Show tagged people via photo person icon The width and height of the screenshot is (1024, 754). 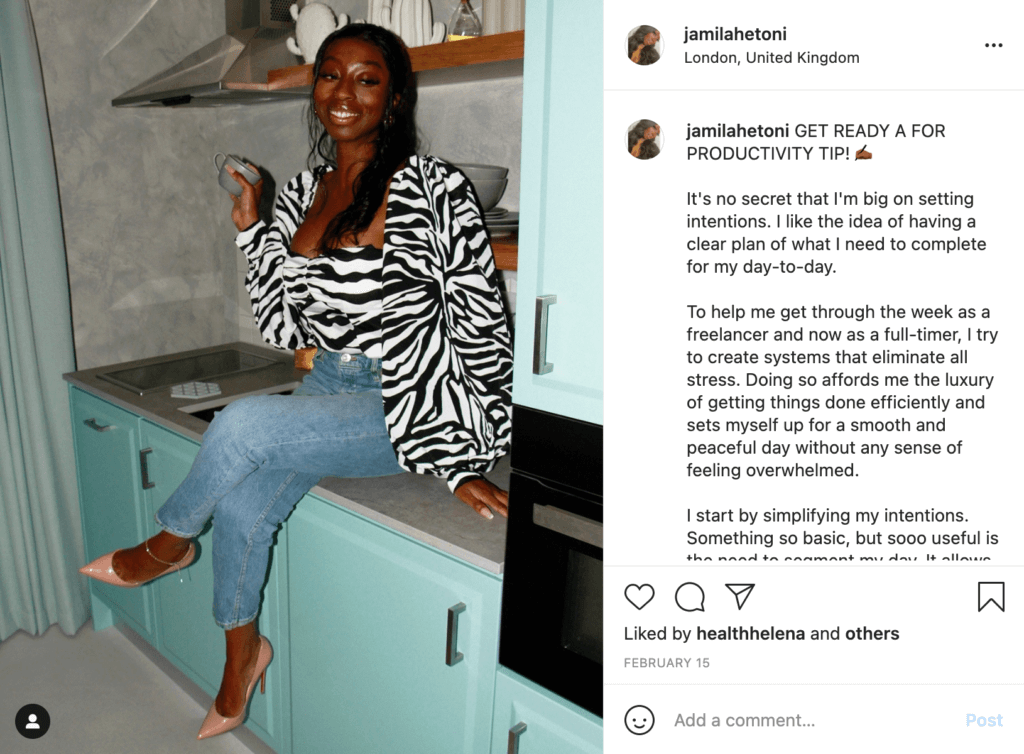(x=33, y=721)
